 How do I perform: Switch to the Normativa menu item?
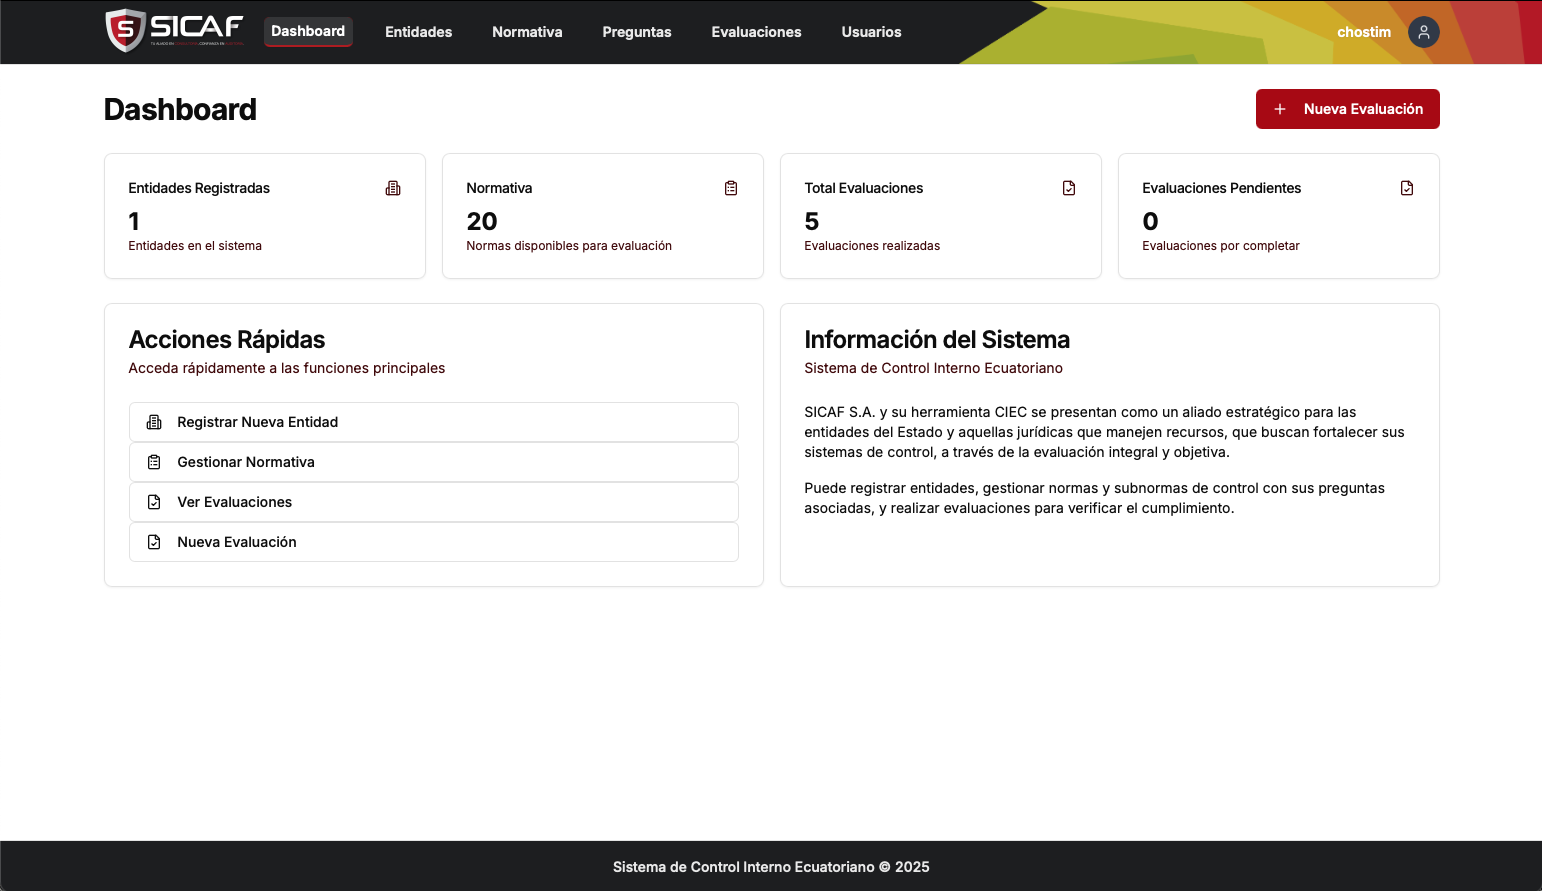pos(527,32)
